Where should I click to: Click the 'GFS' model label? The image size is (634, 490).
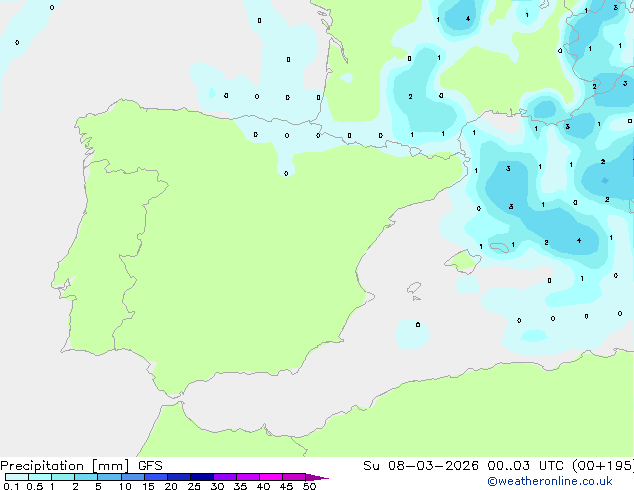point(150,466)
